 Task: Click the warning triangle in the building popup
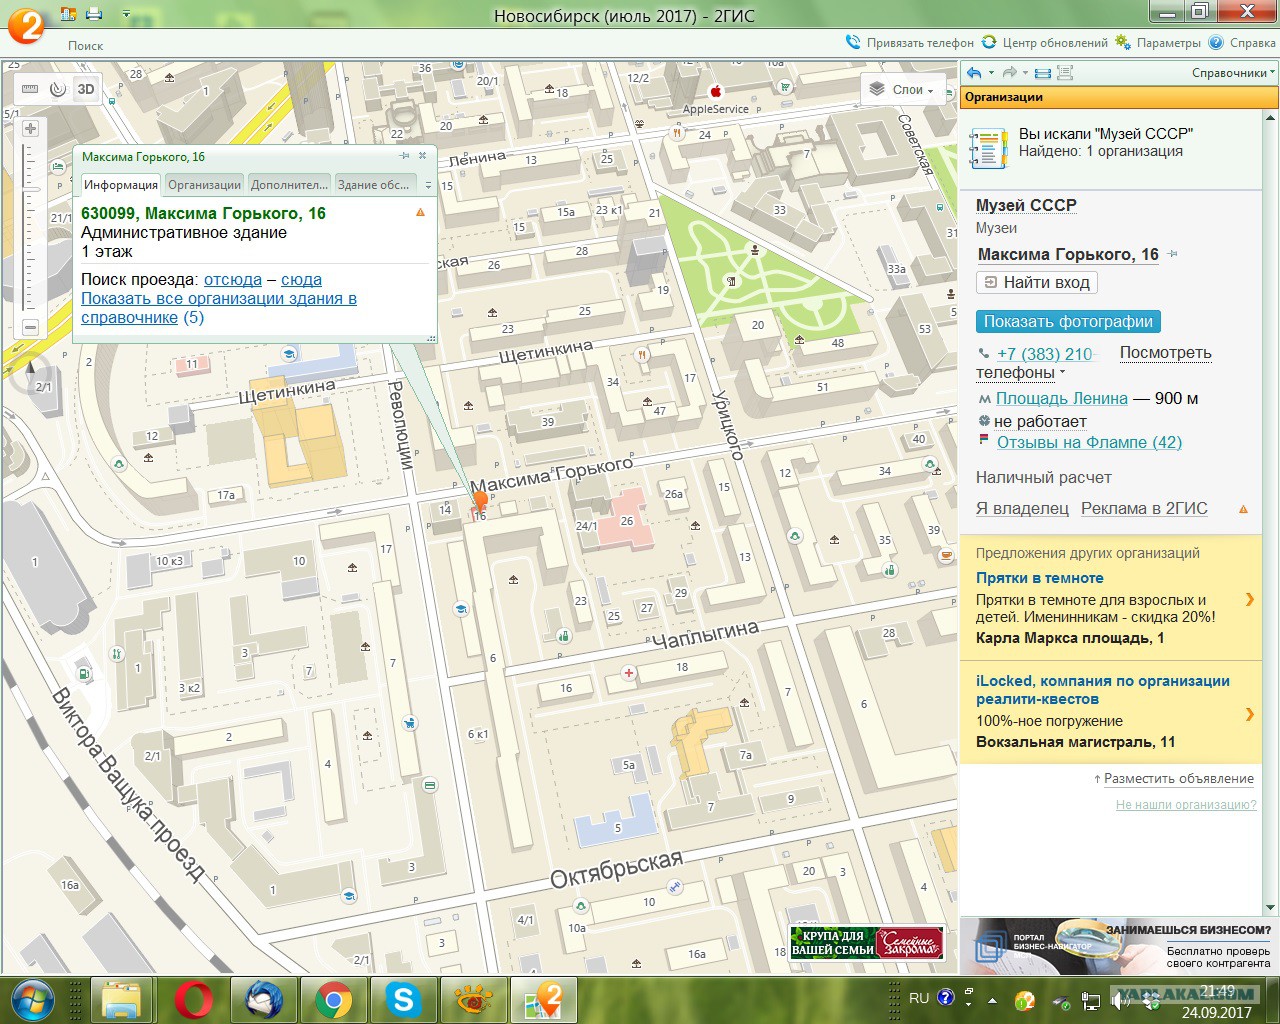point(420,212)
